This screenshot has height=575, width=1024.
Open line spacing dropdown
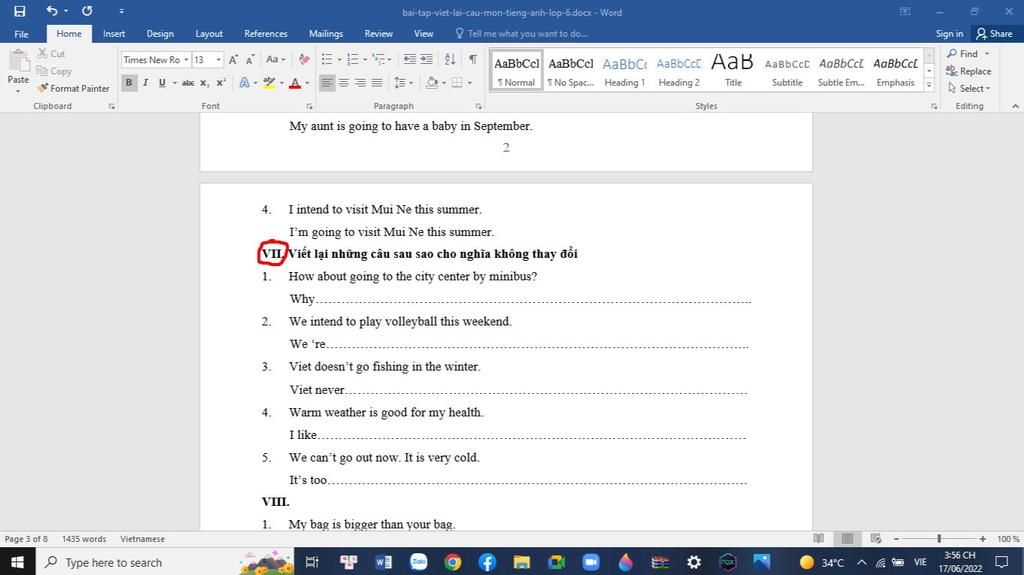404,82
